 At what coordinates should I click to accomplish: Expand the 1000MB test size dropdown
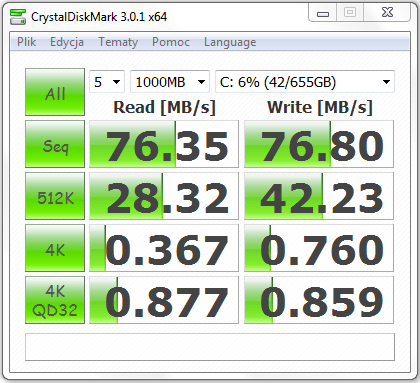coord(170,82)
